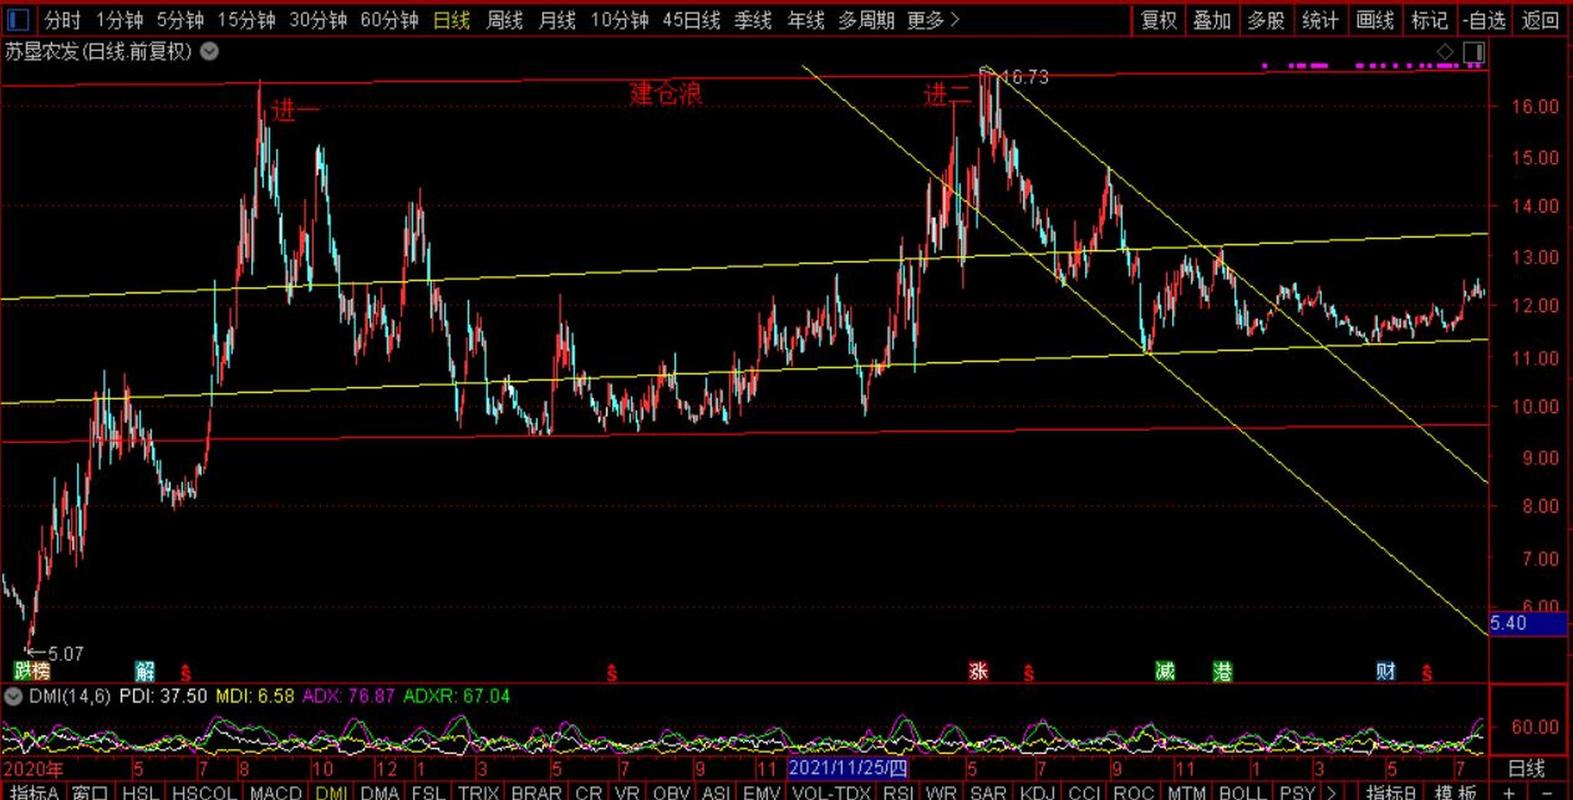
Task: Zoom in chart with the + button
Action: tap(1508, 792)
